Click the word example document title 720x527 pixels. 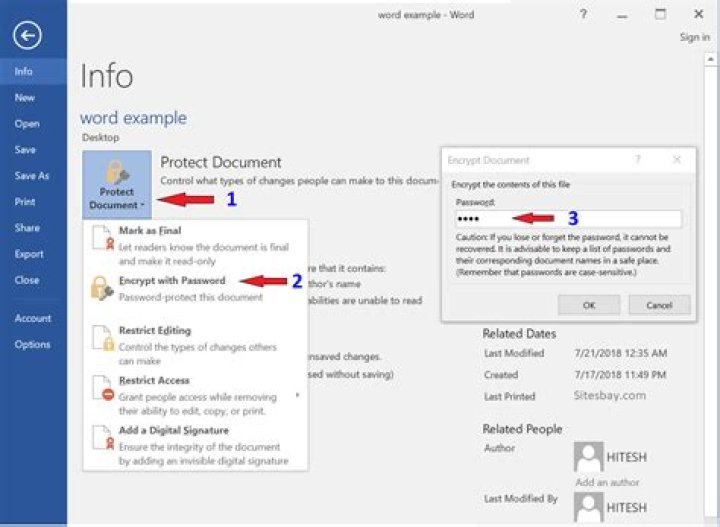pyautogui.click(x=133, y=118)
